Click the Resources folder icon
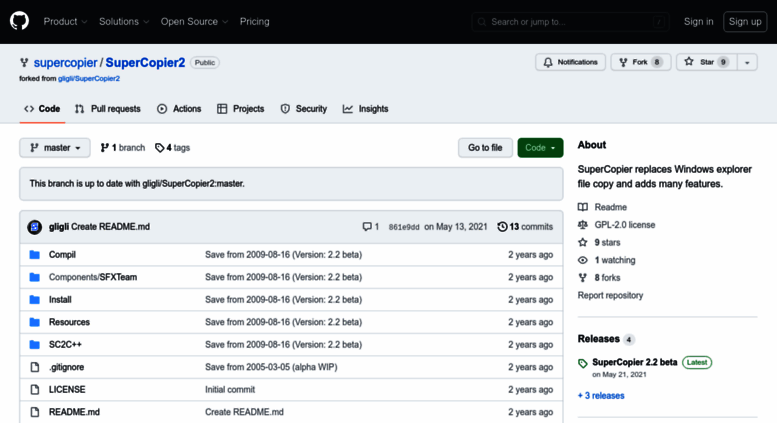777x423 pixels. (34, 322)
